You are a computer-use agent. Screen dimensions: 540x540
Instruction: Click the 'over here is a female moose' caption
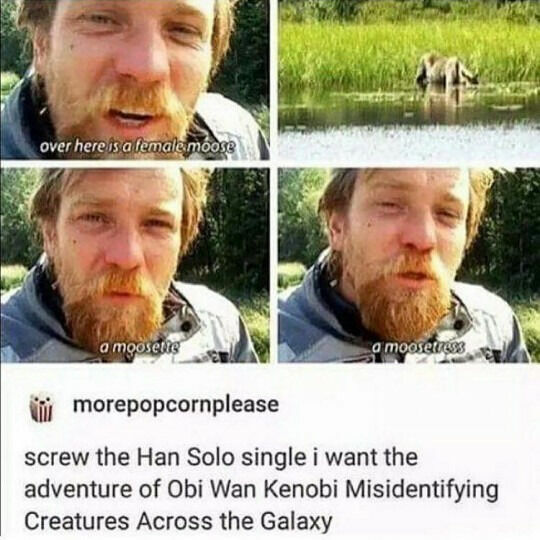point(137,147)
